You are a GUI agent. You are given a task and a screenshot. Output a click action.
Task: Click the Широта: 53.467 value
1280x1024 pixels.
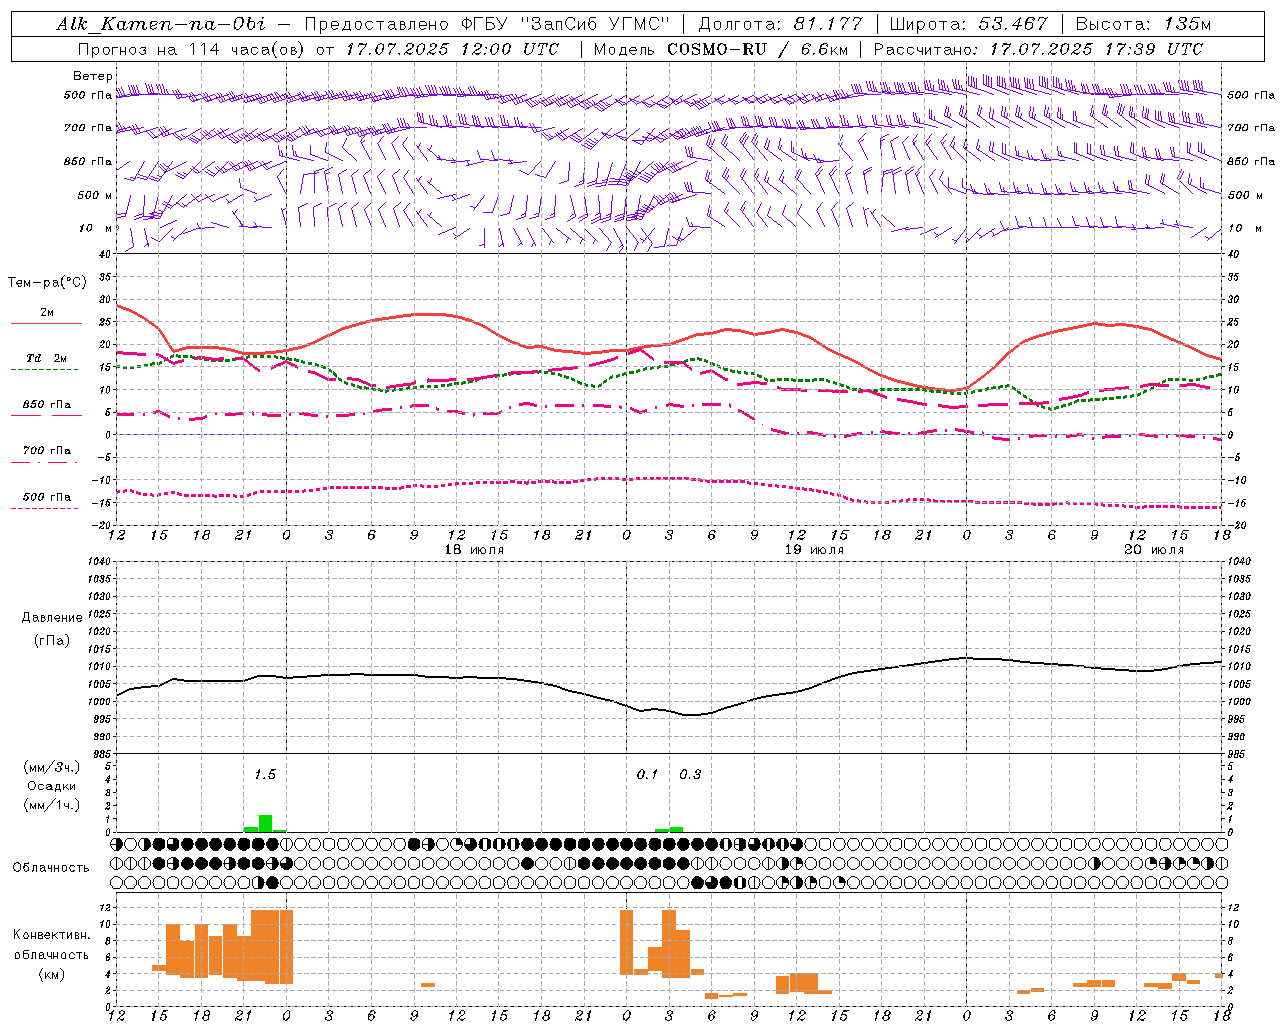[x=968, y=24]
